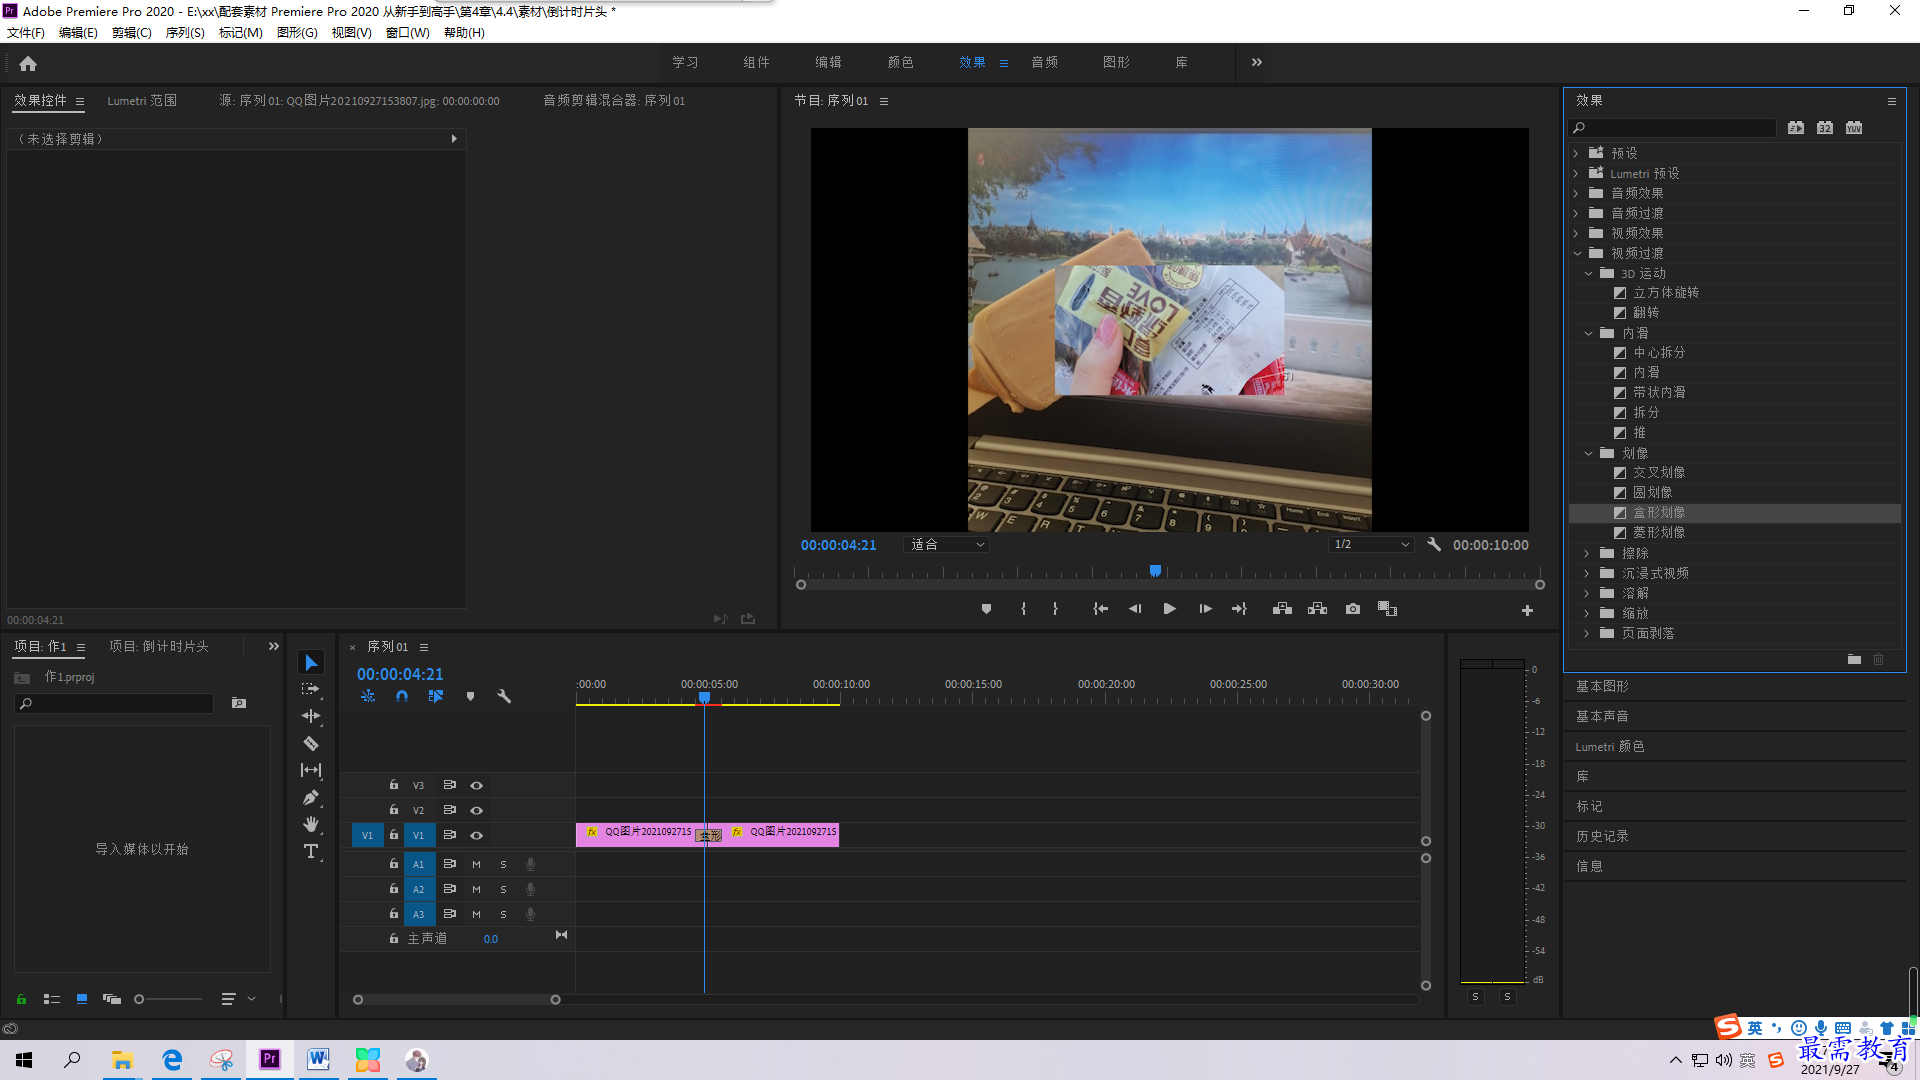The image size is (1920, 1080).
Task: Mute audio track A1
Action: tap(476, 864)
